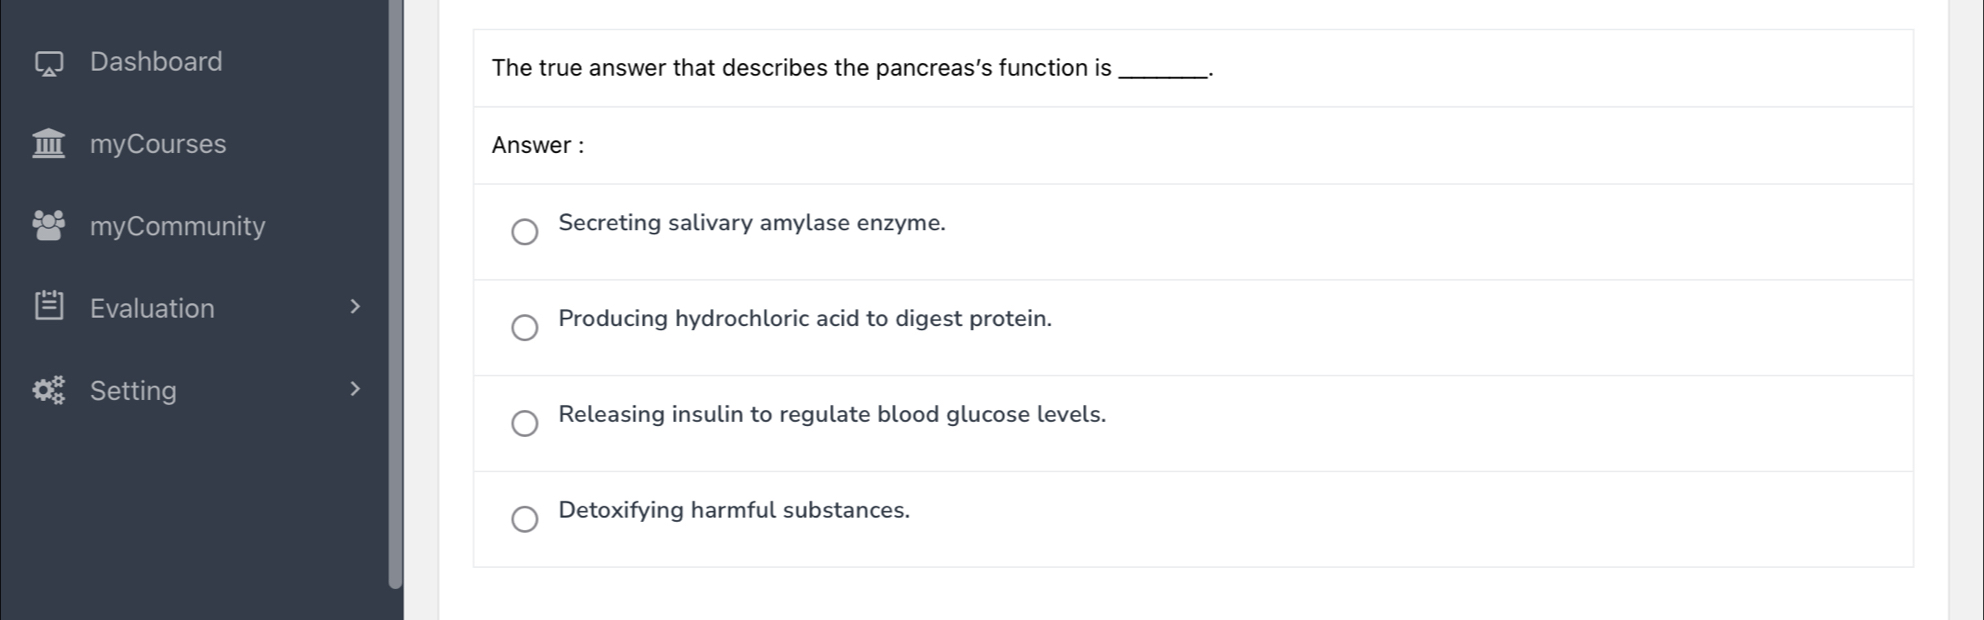Click the Setting text link
The image size is (1984, 620).
[133, 391]
